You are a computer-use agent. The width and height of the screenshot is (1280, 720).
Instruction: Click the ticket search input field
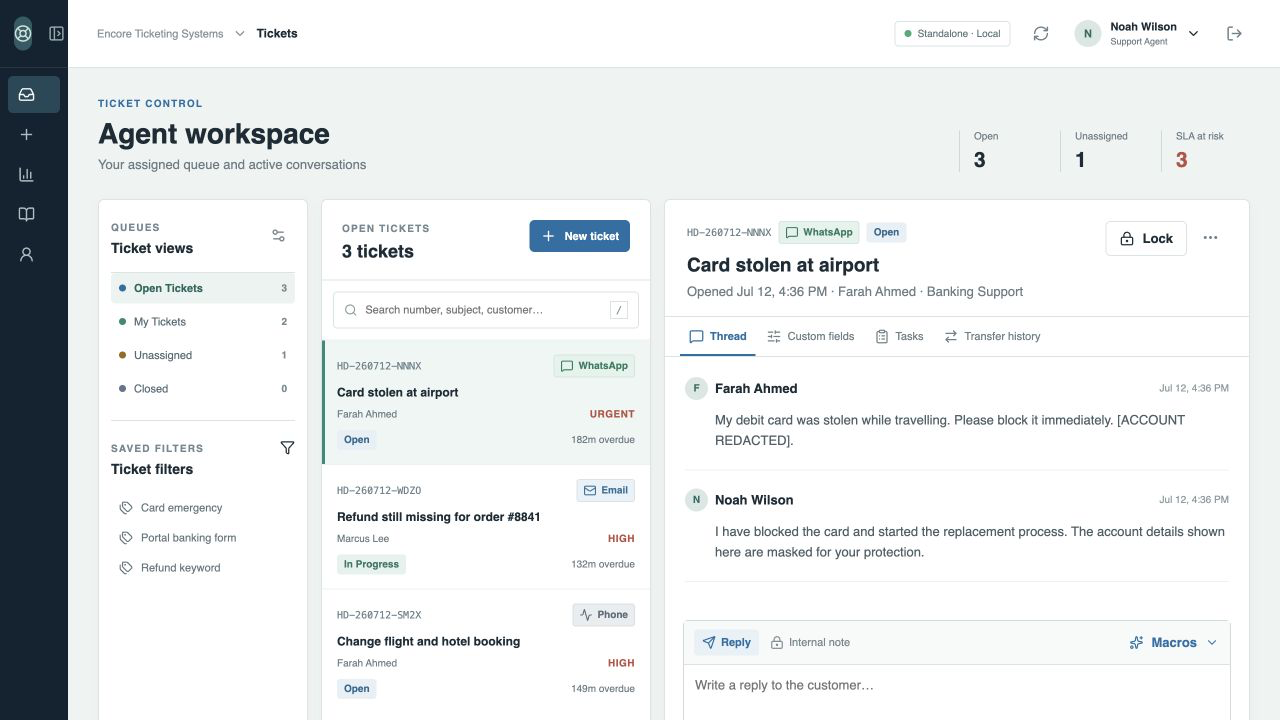(486, 310)
